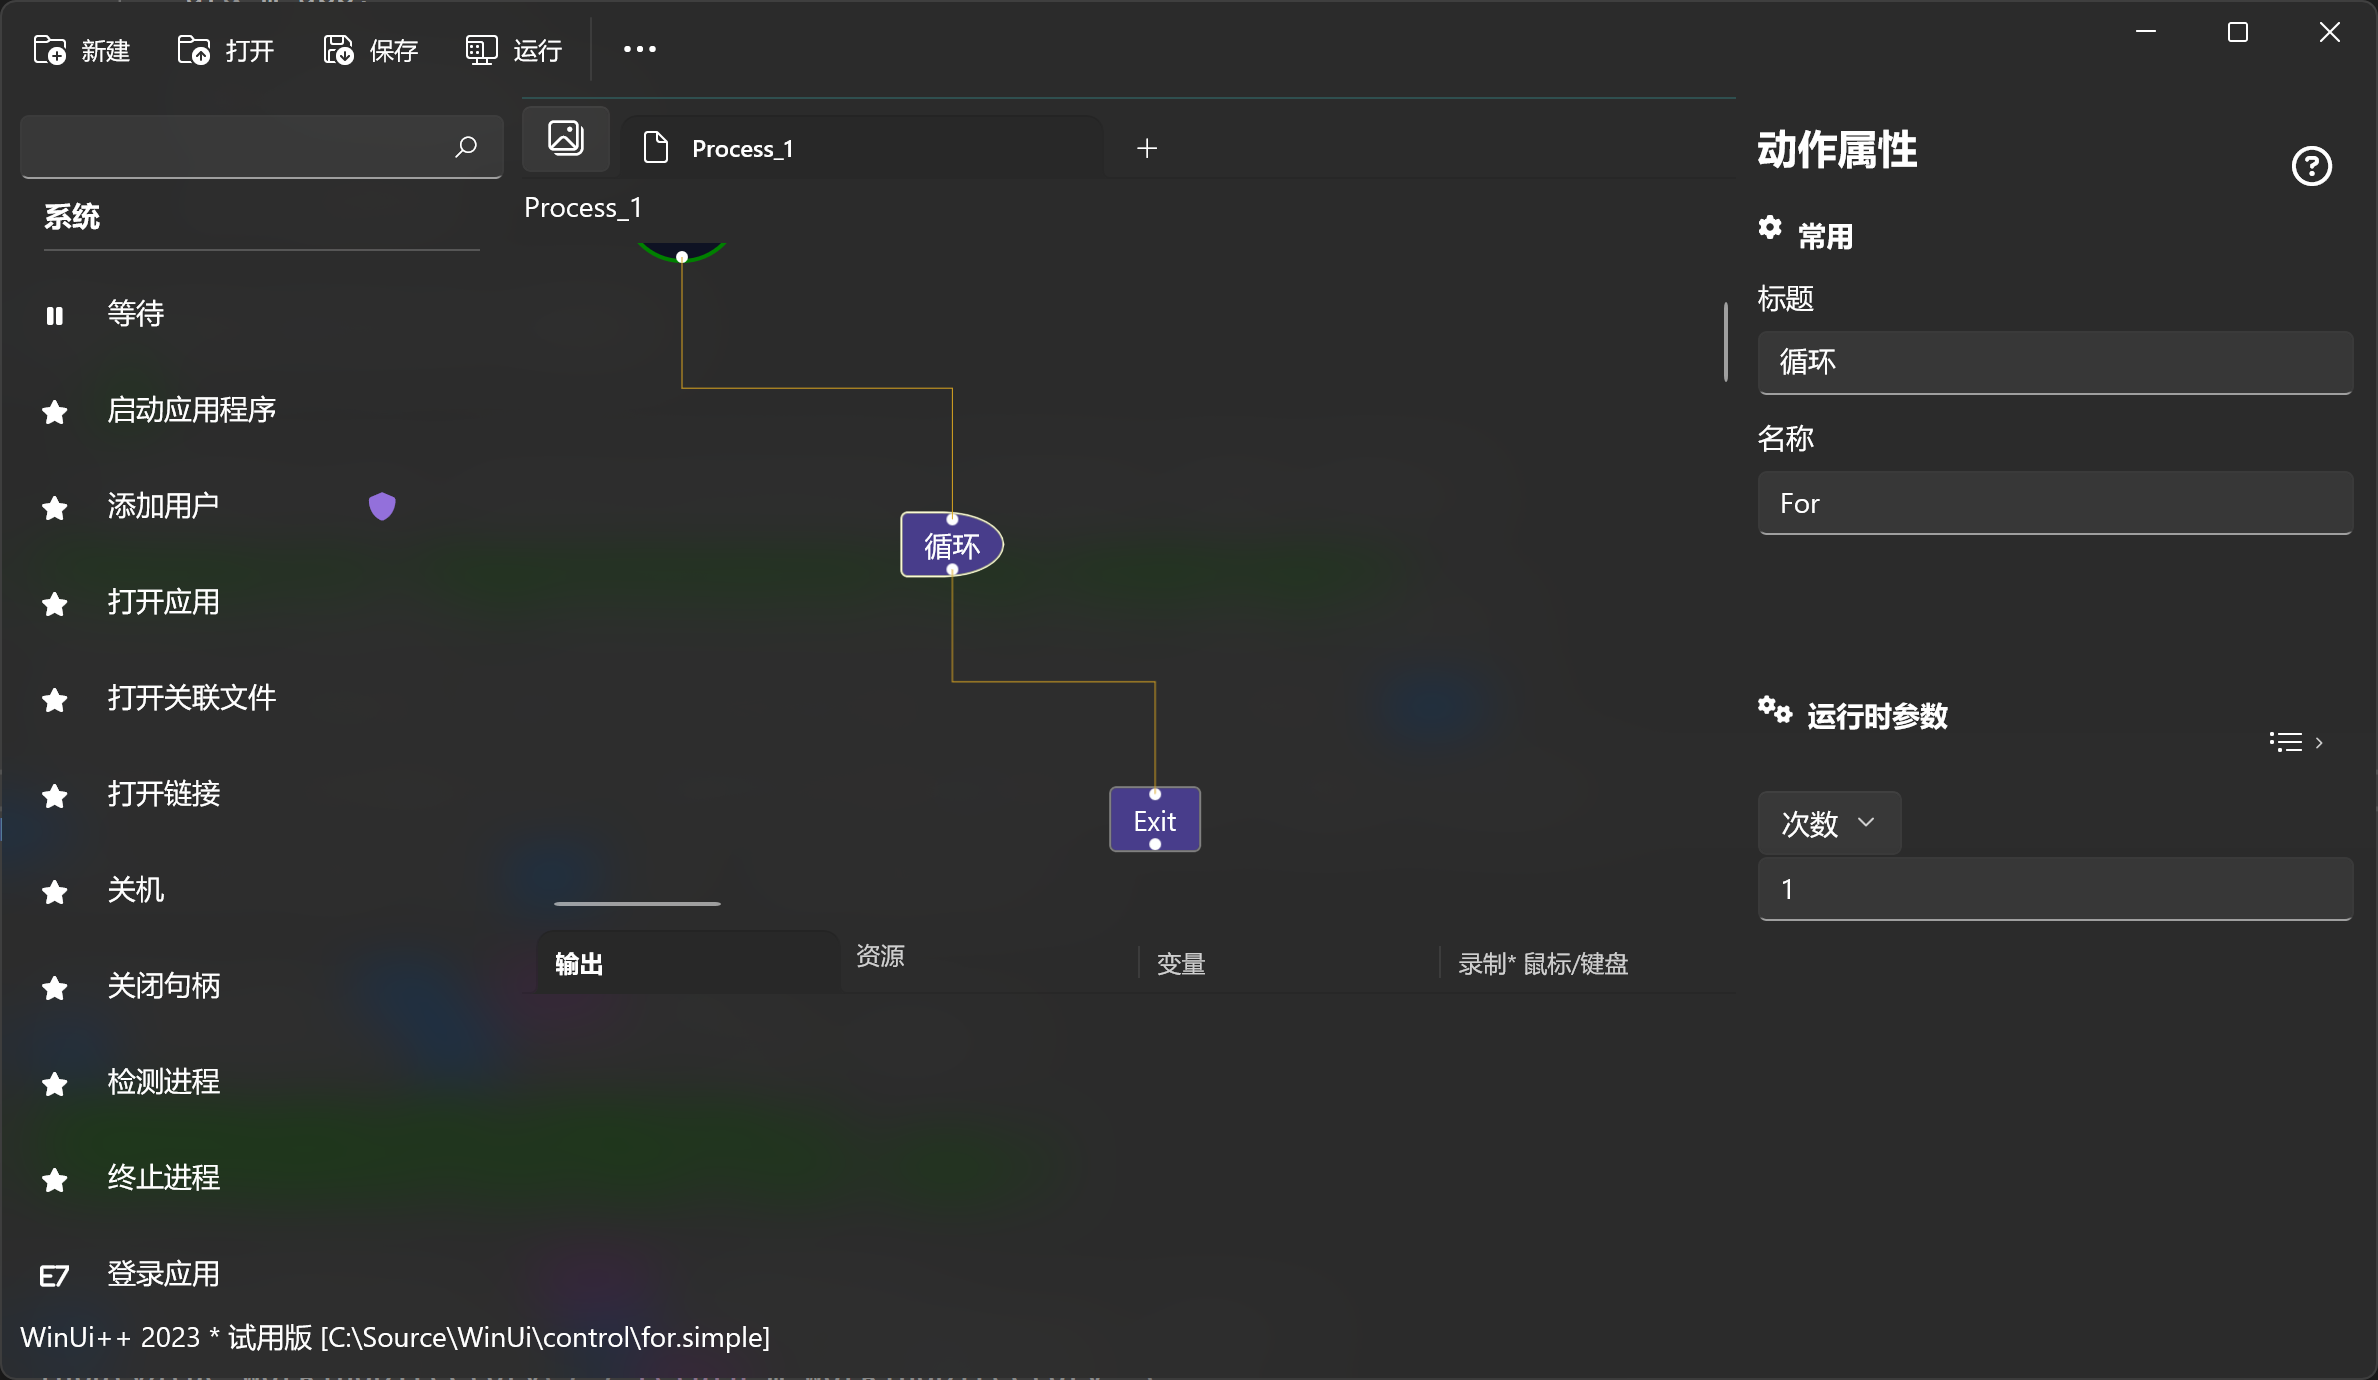
Task: Switch to the 变量 tab
Action: click(1181, 964)
